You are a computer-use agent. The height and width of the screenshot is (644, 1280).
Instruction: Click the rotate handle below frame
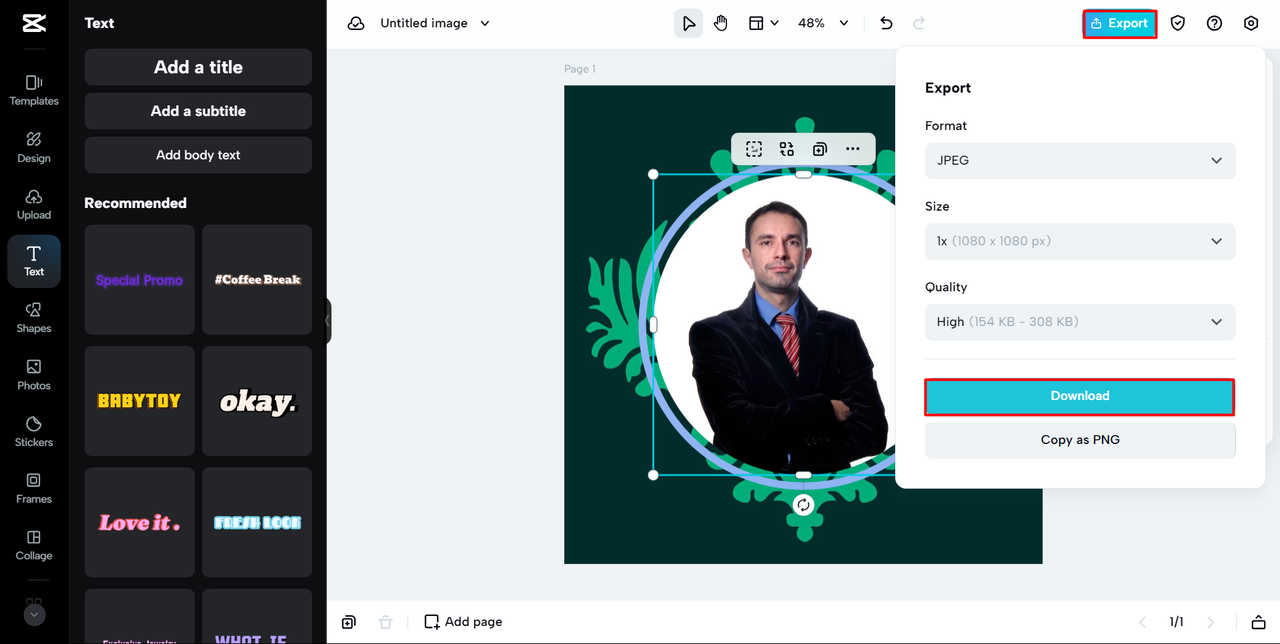(x=803, y=505)
